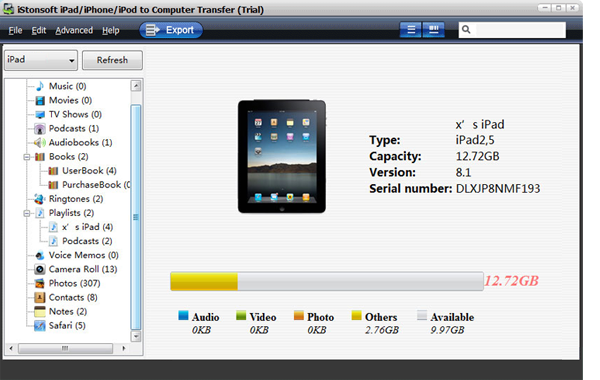Click the Movies film icon
The width and height of the screenshot is (600, 380).
(x=40, y=101)
